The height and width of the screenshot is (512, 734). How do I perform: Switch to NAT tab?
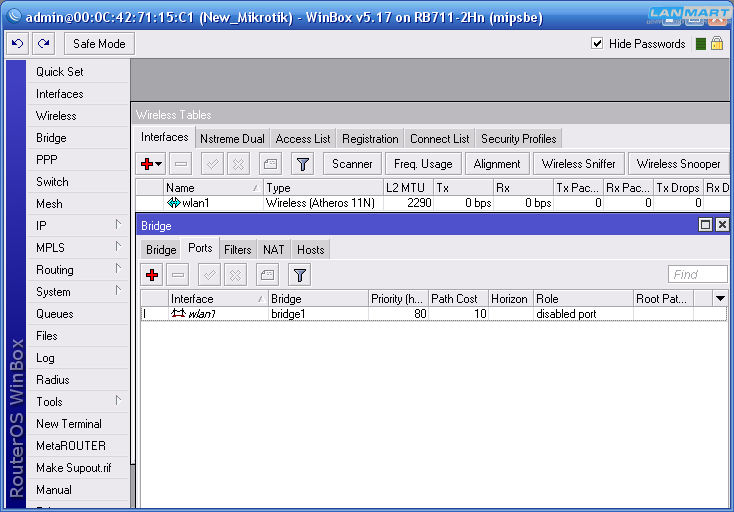(273, 249)
